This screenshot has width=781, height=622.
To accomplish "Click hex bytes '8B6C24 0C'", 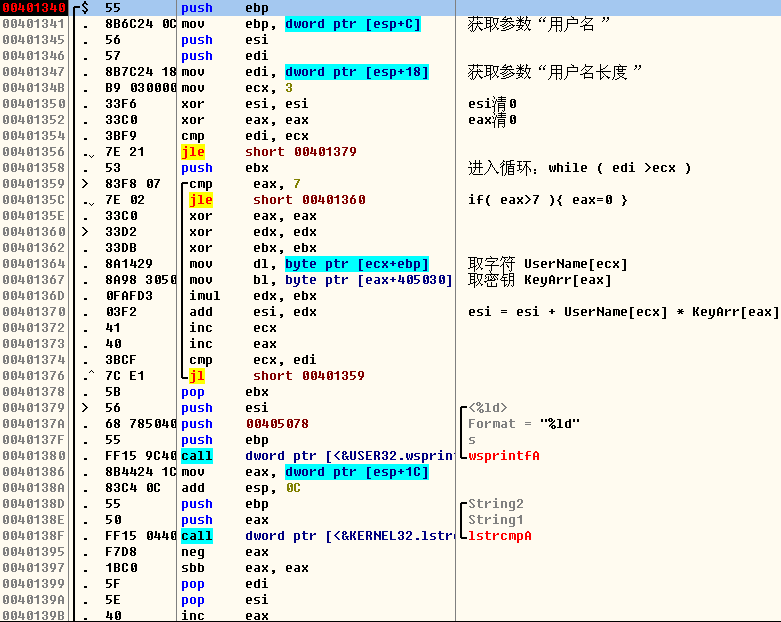I will click(140, 24).
